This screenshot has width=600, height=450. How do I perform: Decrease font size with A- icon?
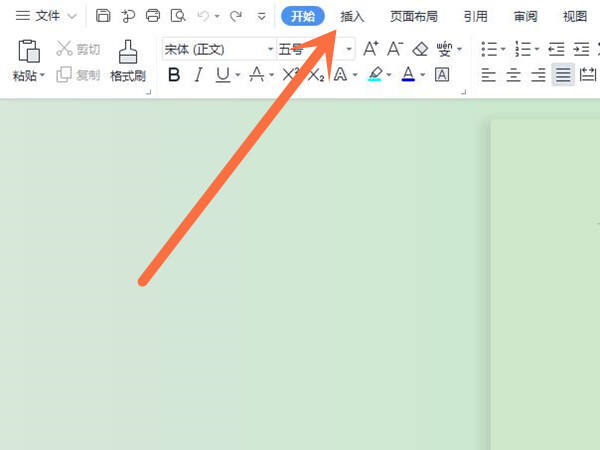pos(395,49)
